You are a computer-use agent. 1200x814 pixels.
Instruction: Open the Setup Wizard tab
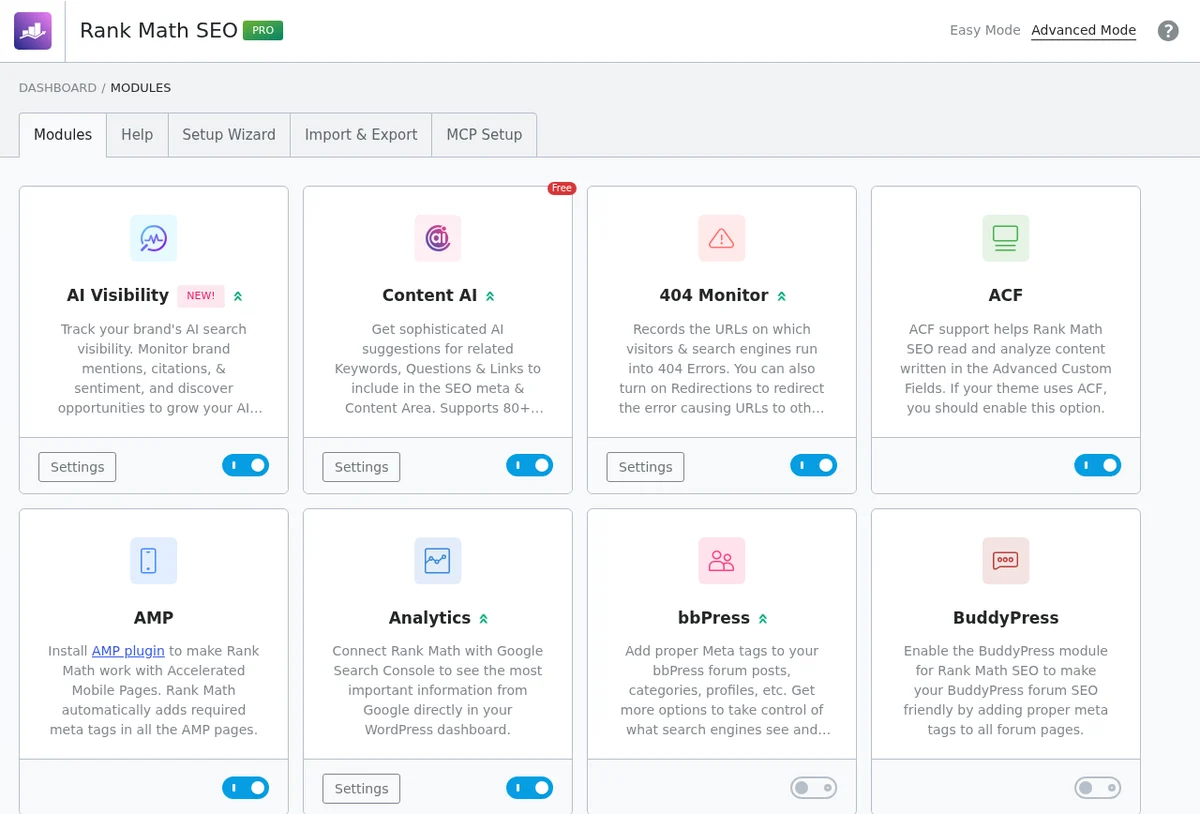point(229,135)
